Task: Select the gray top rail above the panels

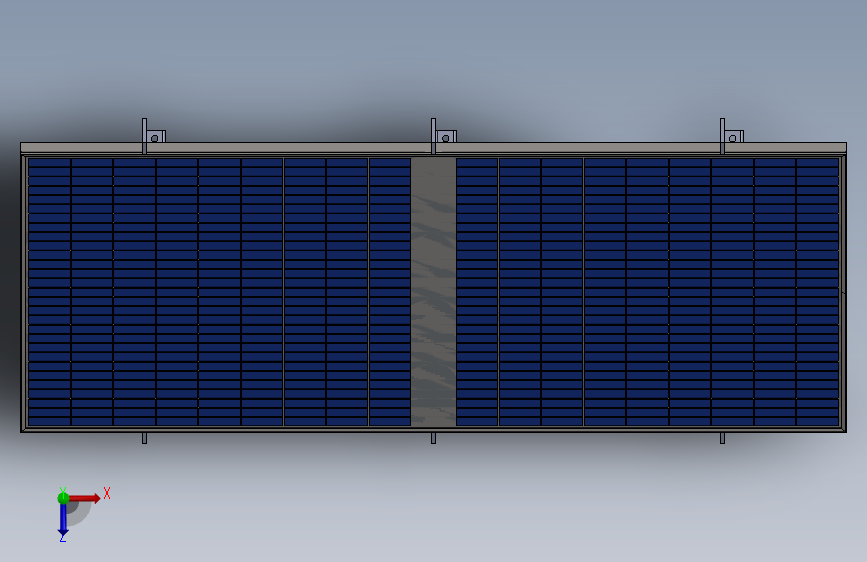Action: click(434, 148)
